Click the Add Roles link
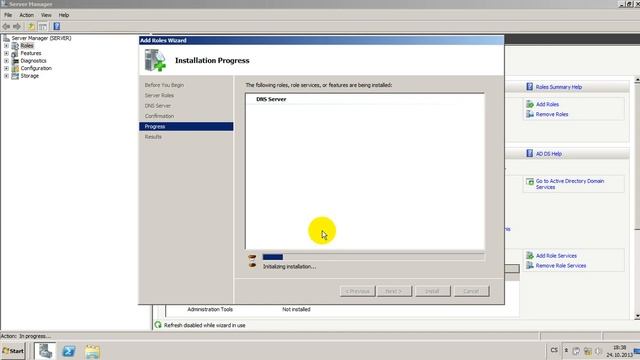The image size is (640, 360). pos(547,104)
